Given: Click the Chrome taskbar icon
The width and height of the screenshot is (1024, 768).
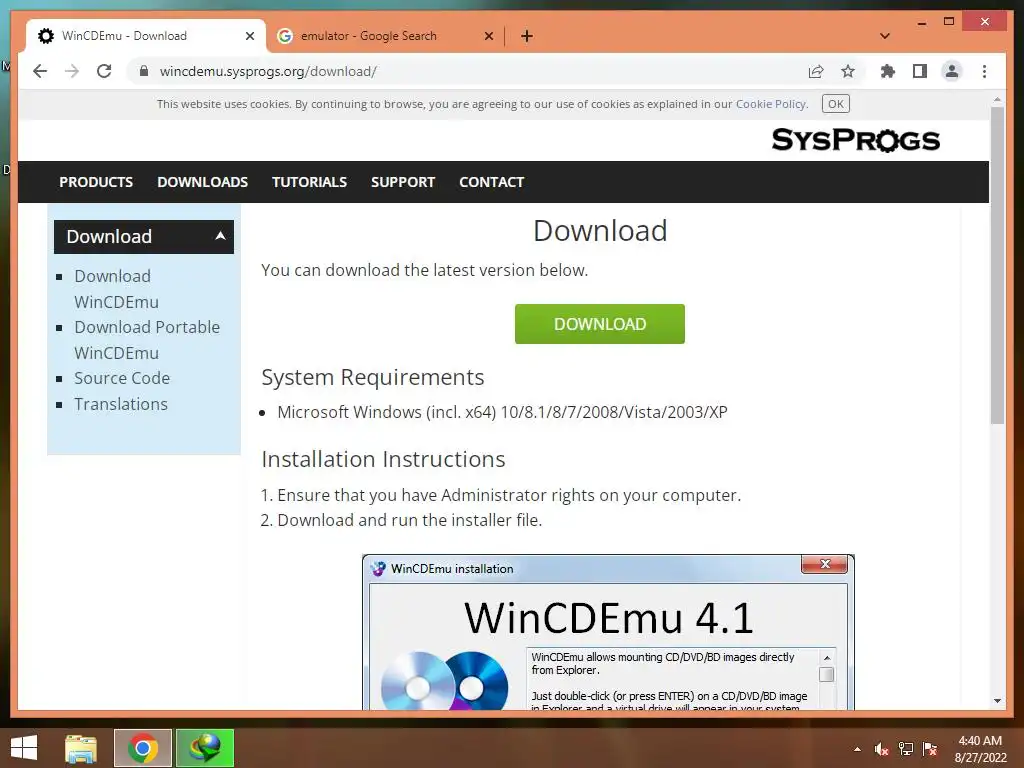Looking at the screenshot, I should pos(143,748).
